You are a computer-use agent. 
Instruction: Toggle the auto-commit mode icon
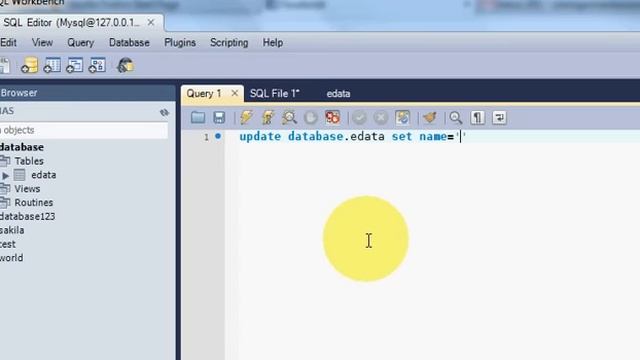(402, 118)
